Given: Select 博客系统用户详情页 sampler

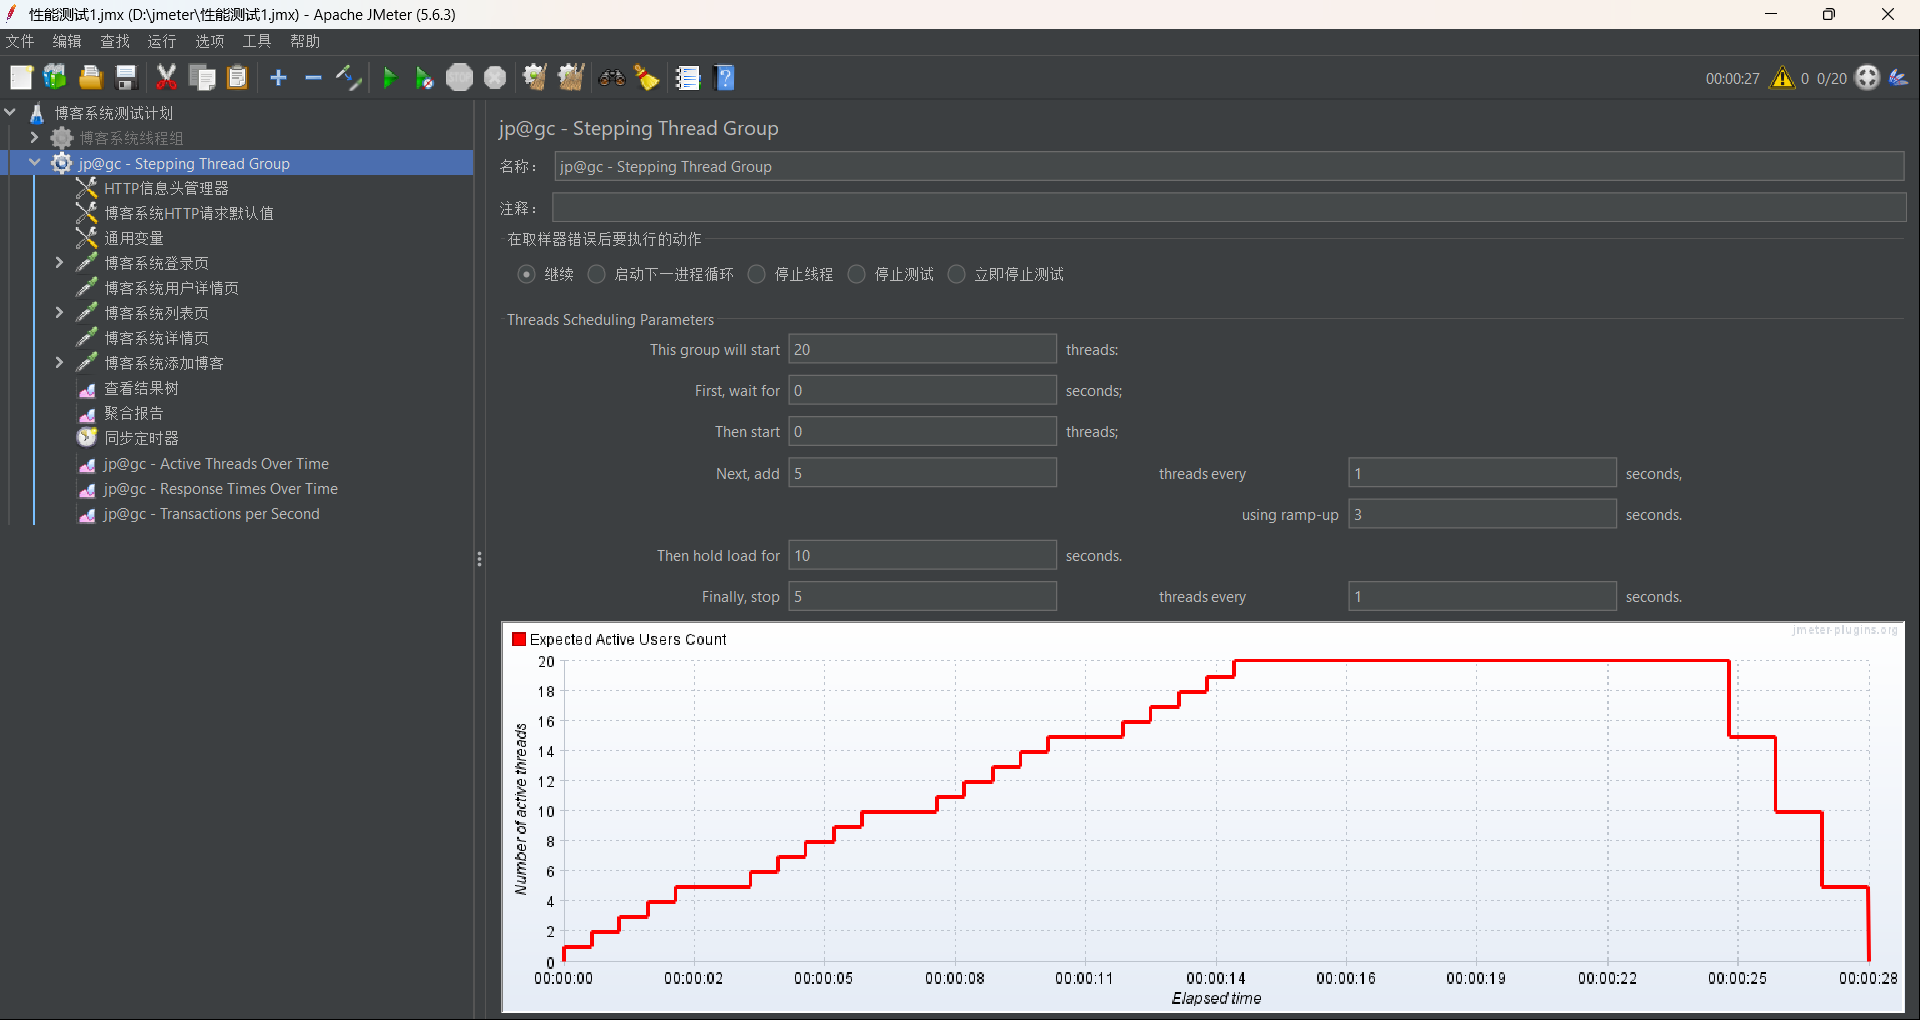Looking at the screenshot, I should pyautogui.click(x=171, y=288).
